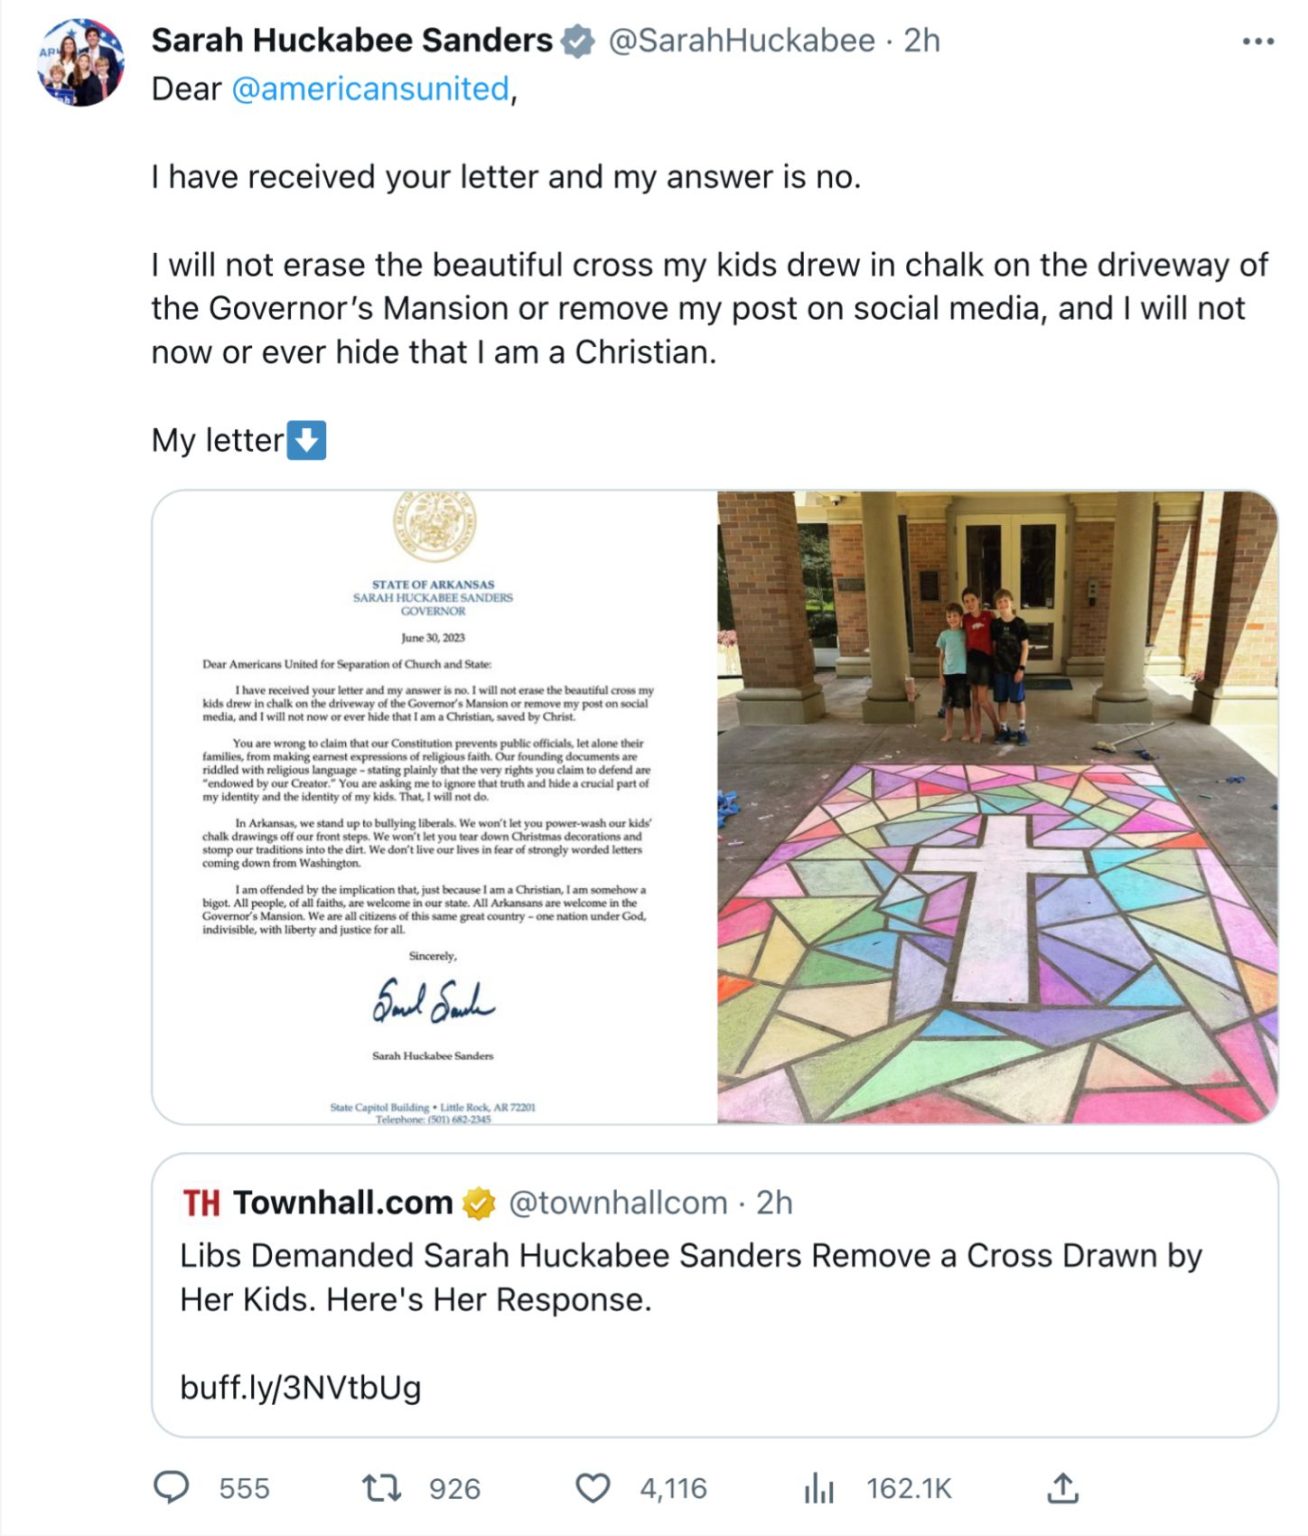This screenshot has width=1308, height=1536.
Task: Click the @SarahHuckabee handle
Action: (x=741, y=40)
